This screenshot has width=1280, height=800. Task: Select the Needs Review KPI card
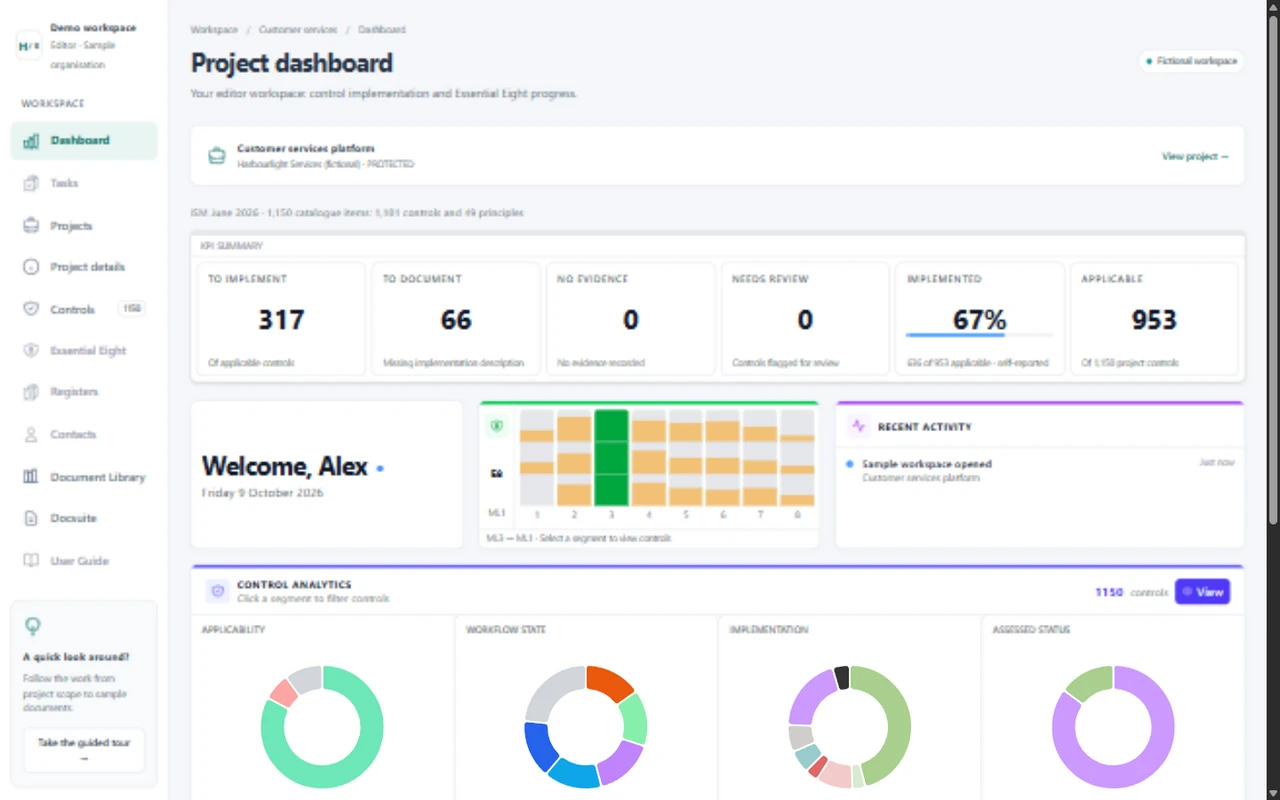tap(805, 319)
